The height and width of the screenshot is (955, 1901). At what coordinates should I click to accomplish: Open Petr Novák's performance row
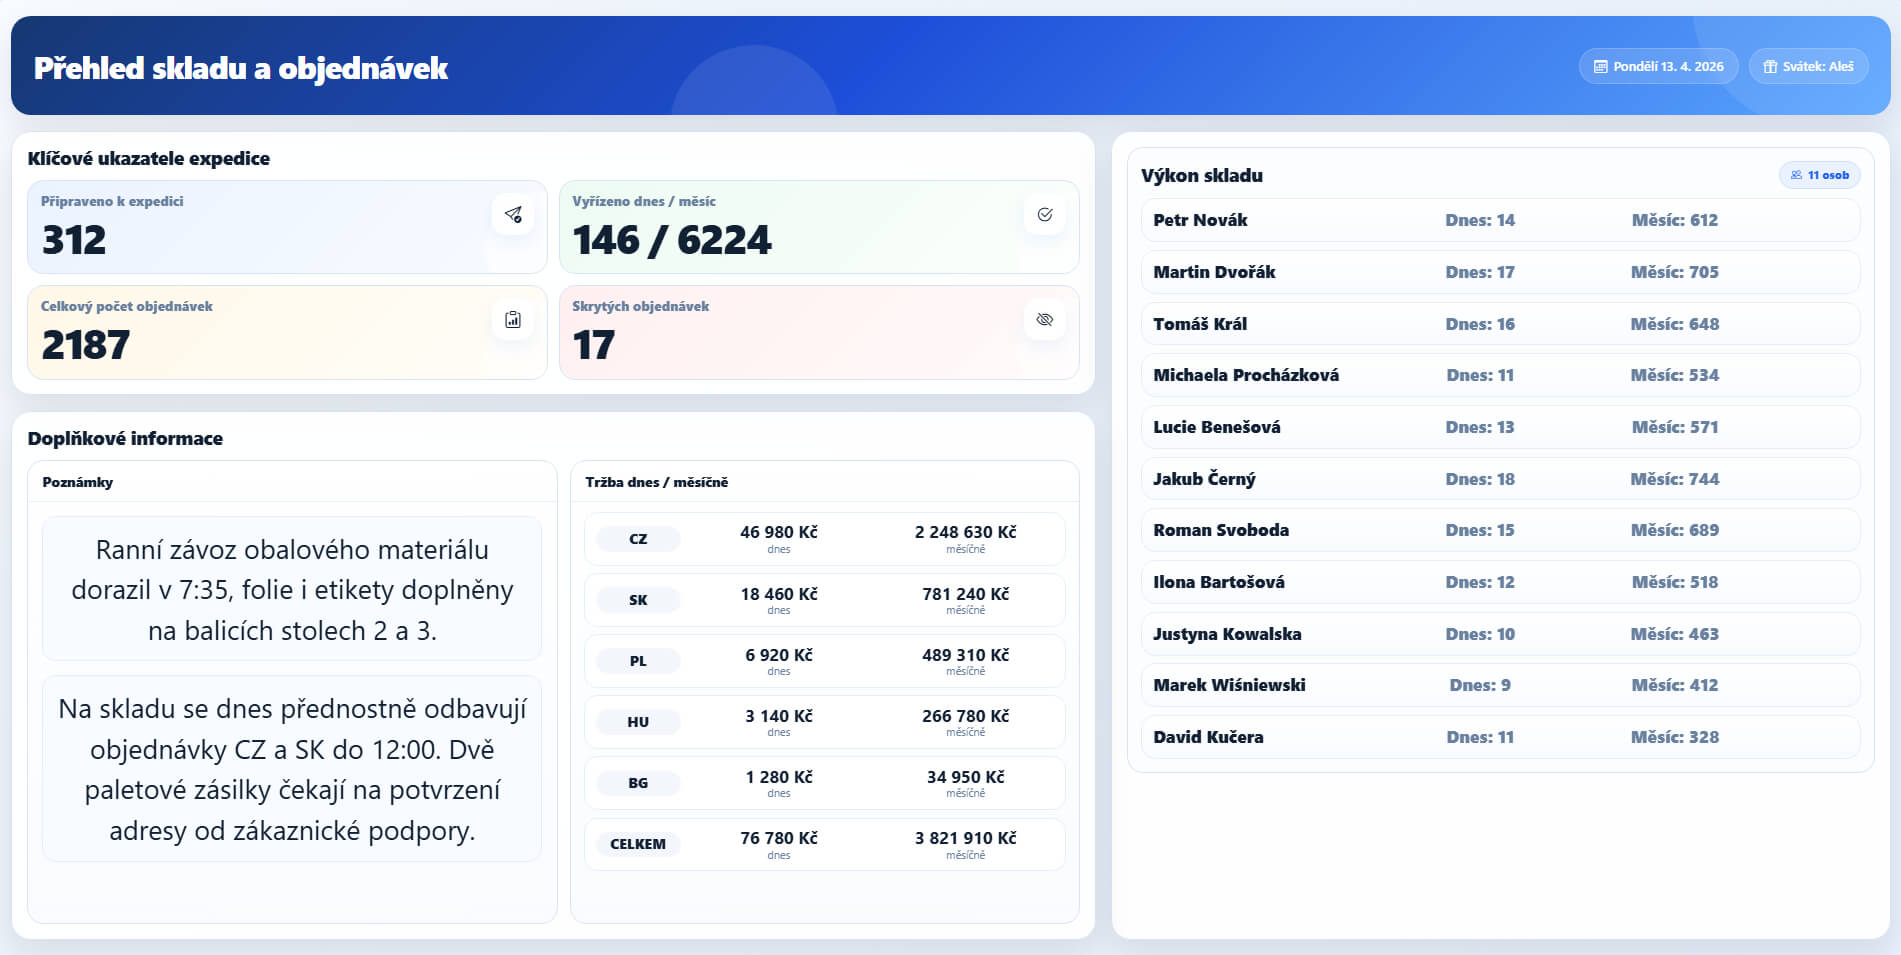point(1500,220)
